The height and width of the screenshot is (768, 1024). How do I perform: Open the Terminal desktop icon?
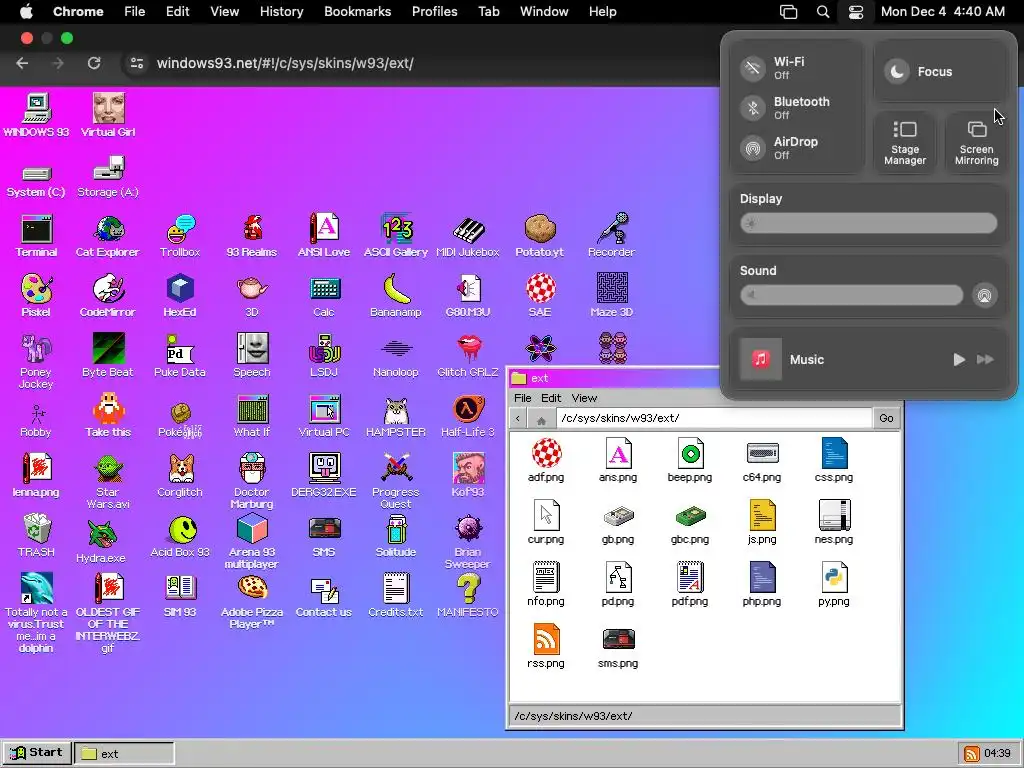[x=37, y=236]
